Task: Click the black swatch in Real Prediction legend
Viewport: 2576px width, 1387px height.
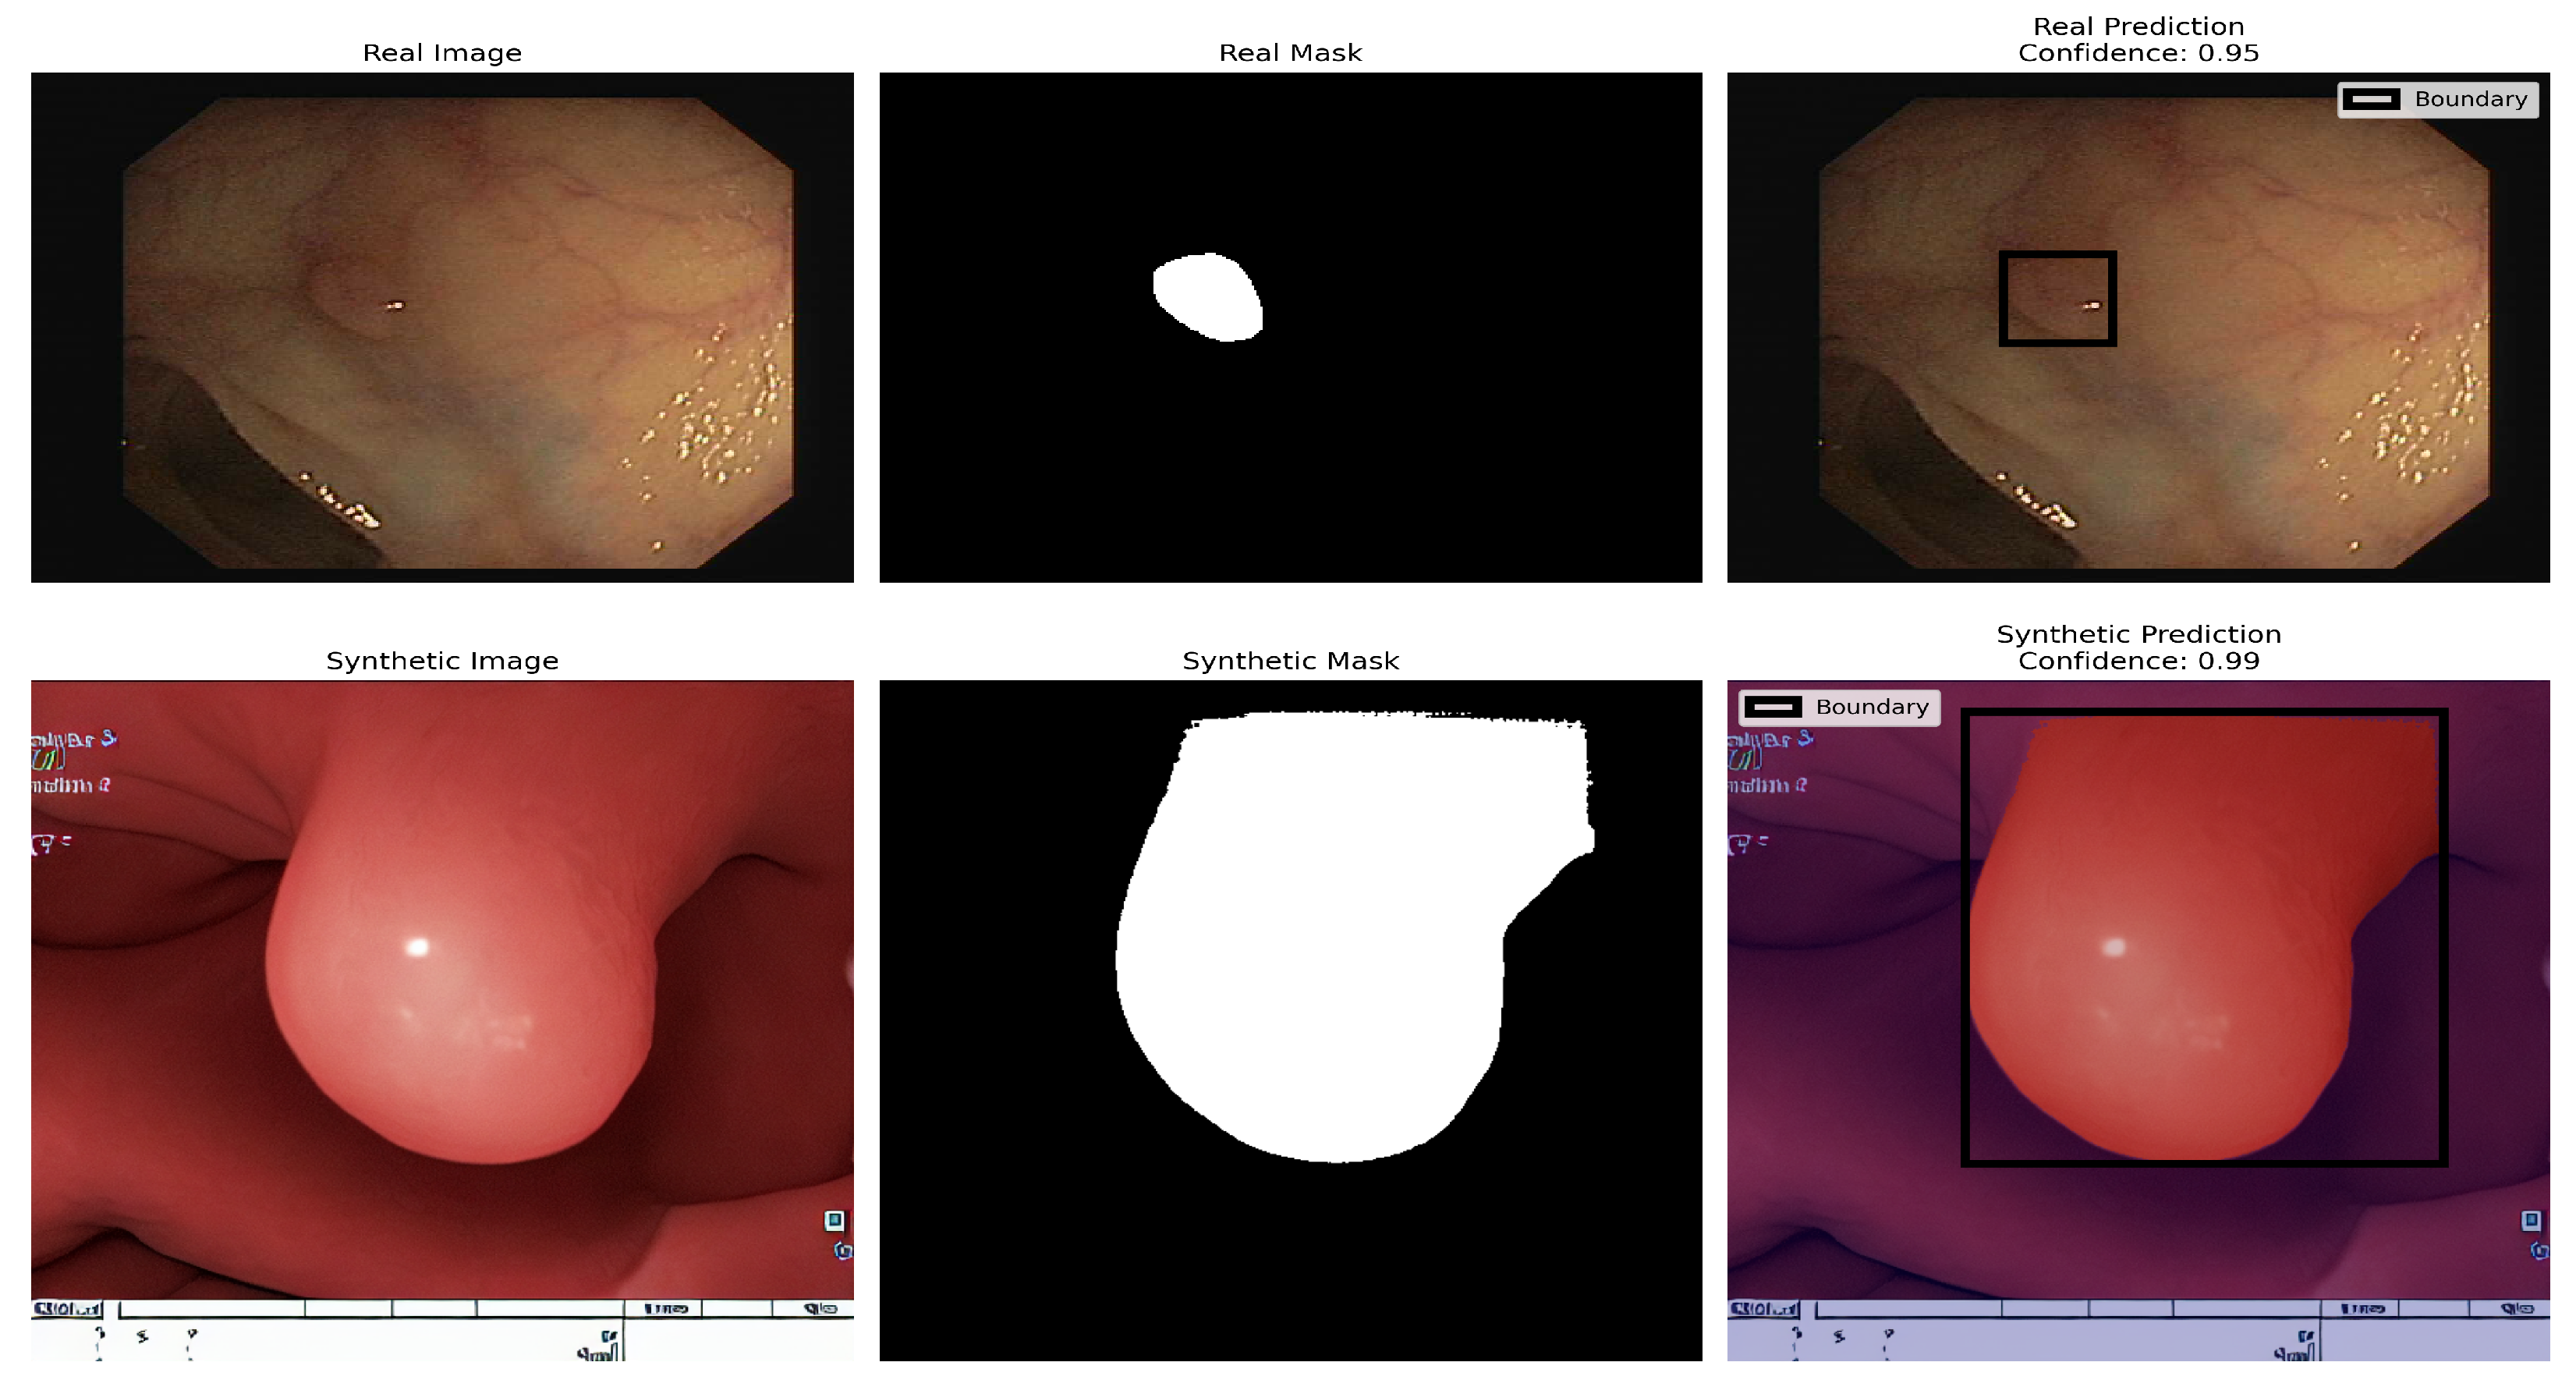Action: point(2371,100)
